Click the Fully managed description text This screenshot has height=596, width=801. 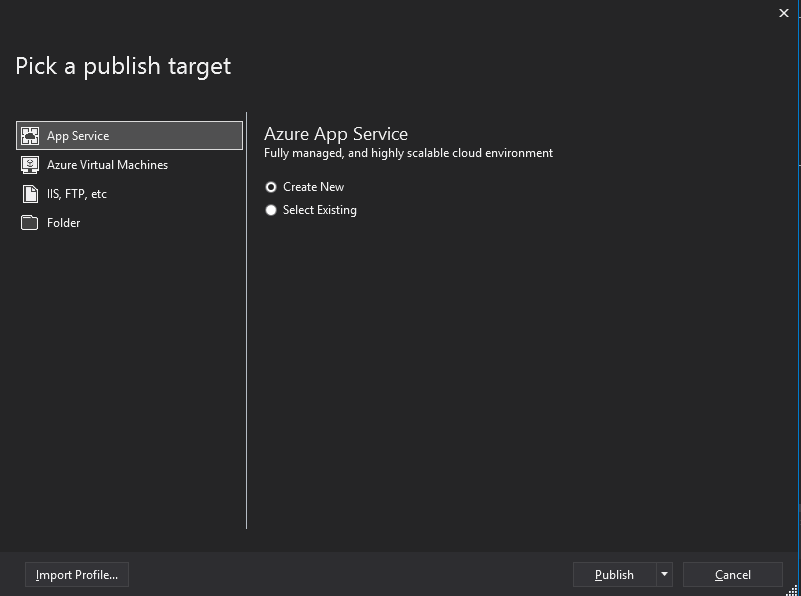pos(408,153)
